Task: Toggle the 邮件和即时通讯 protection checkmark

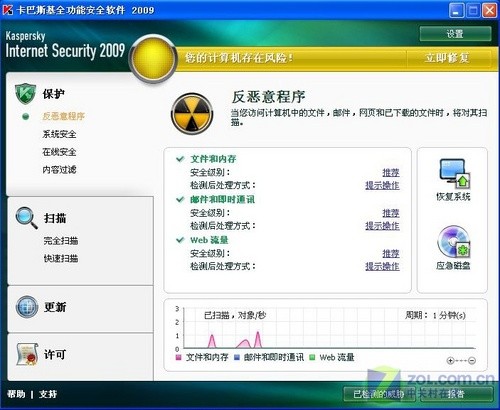Action: [x=180, y=199]
